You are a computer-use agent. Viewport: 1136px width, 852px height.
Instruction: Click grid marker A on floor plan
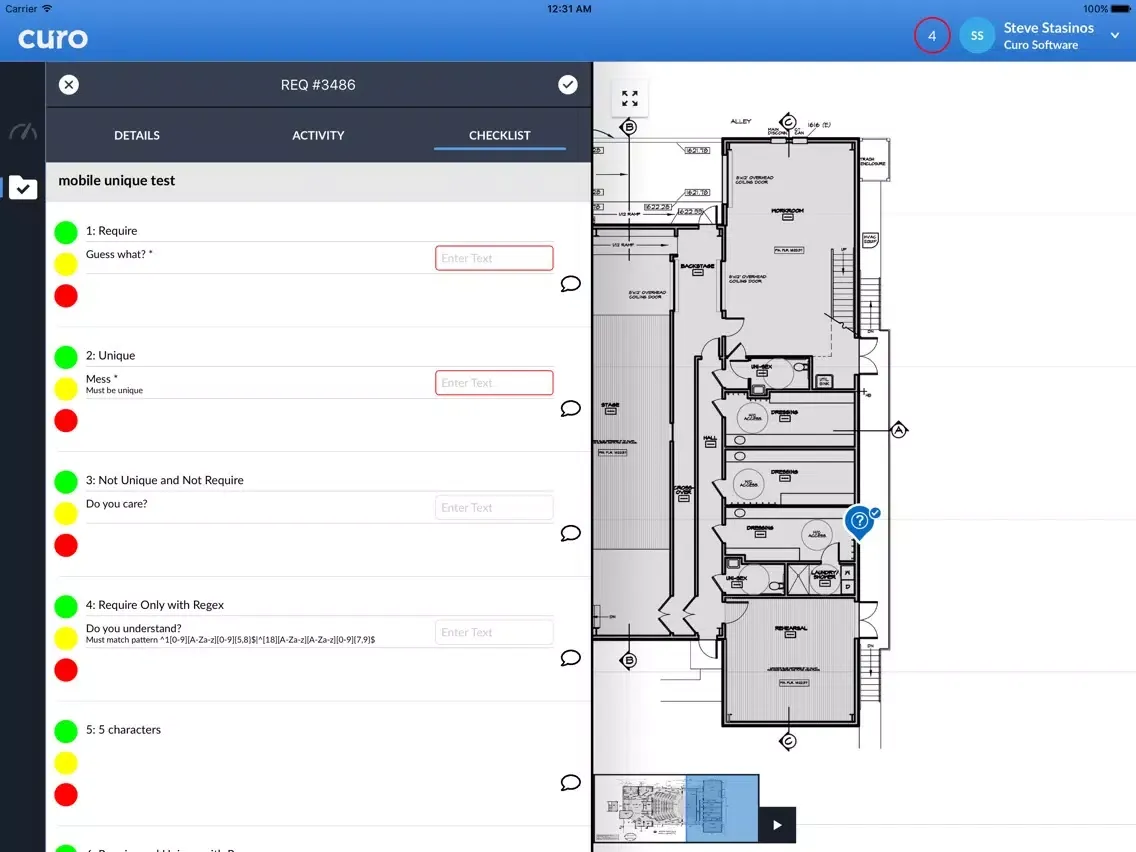point(898,430)
